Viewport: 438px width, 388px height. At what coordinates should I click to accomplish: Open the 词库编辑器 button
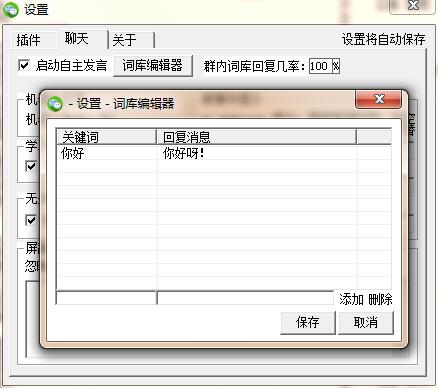click(153, 65)
